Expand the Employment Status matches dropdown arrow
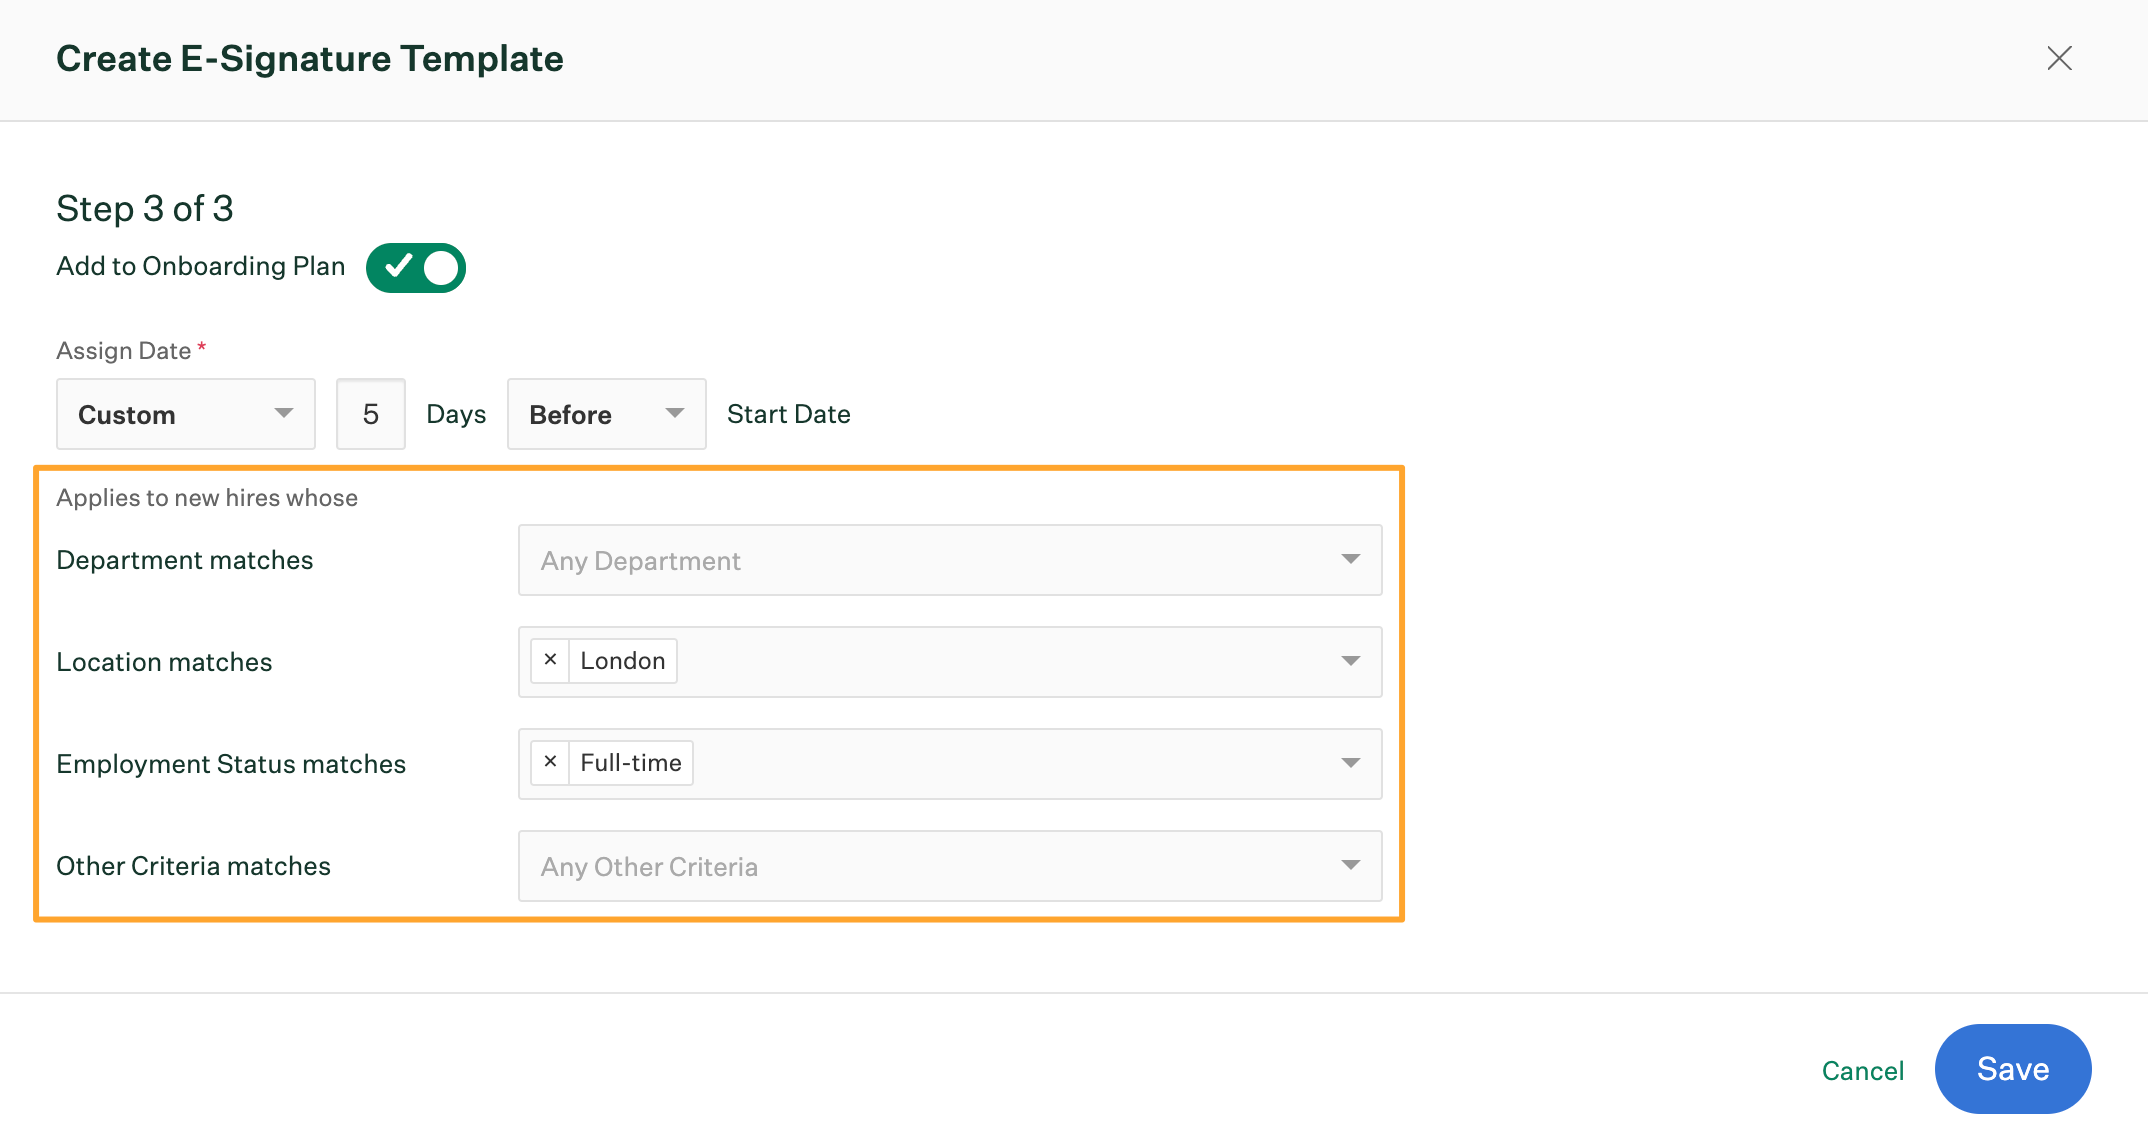 coord(1351,763)
